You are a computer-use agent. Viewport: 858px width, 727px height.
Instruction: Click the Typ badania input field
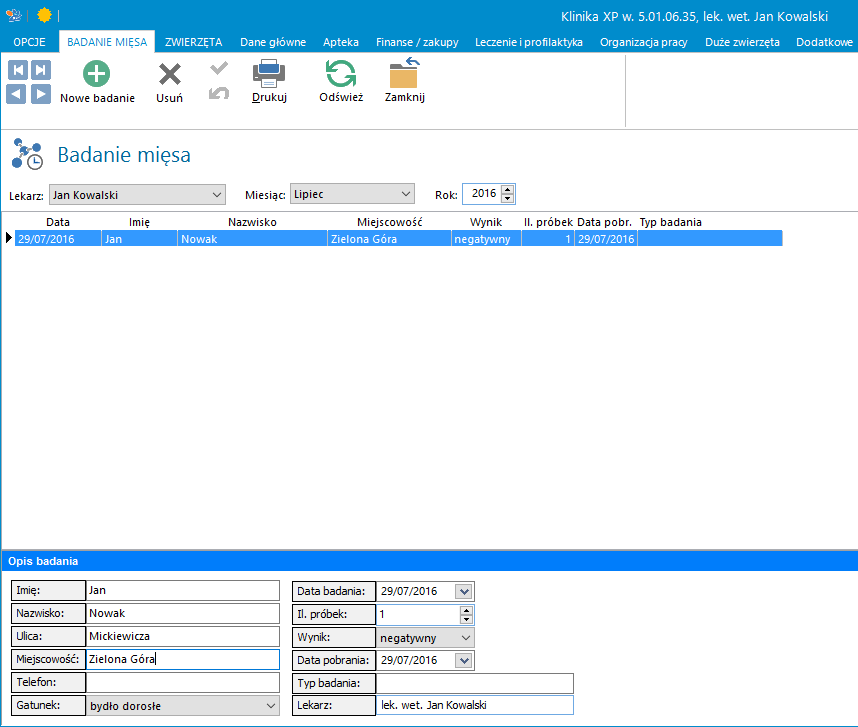coord(474,683)
